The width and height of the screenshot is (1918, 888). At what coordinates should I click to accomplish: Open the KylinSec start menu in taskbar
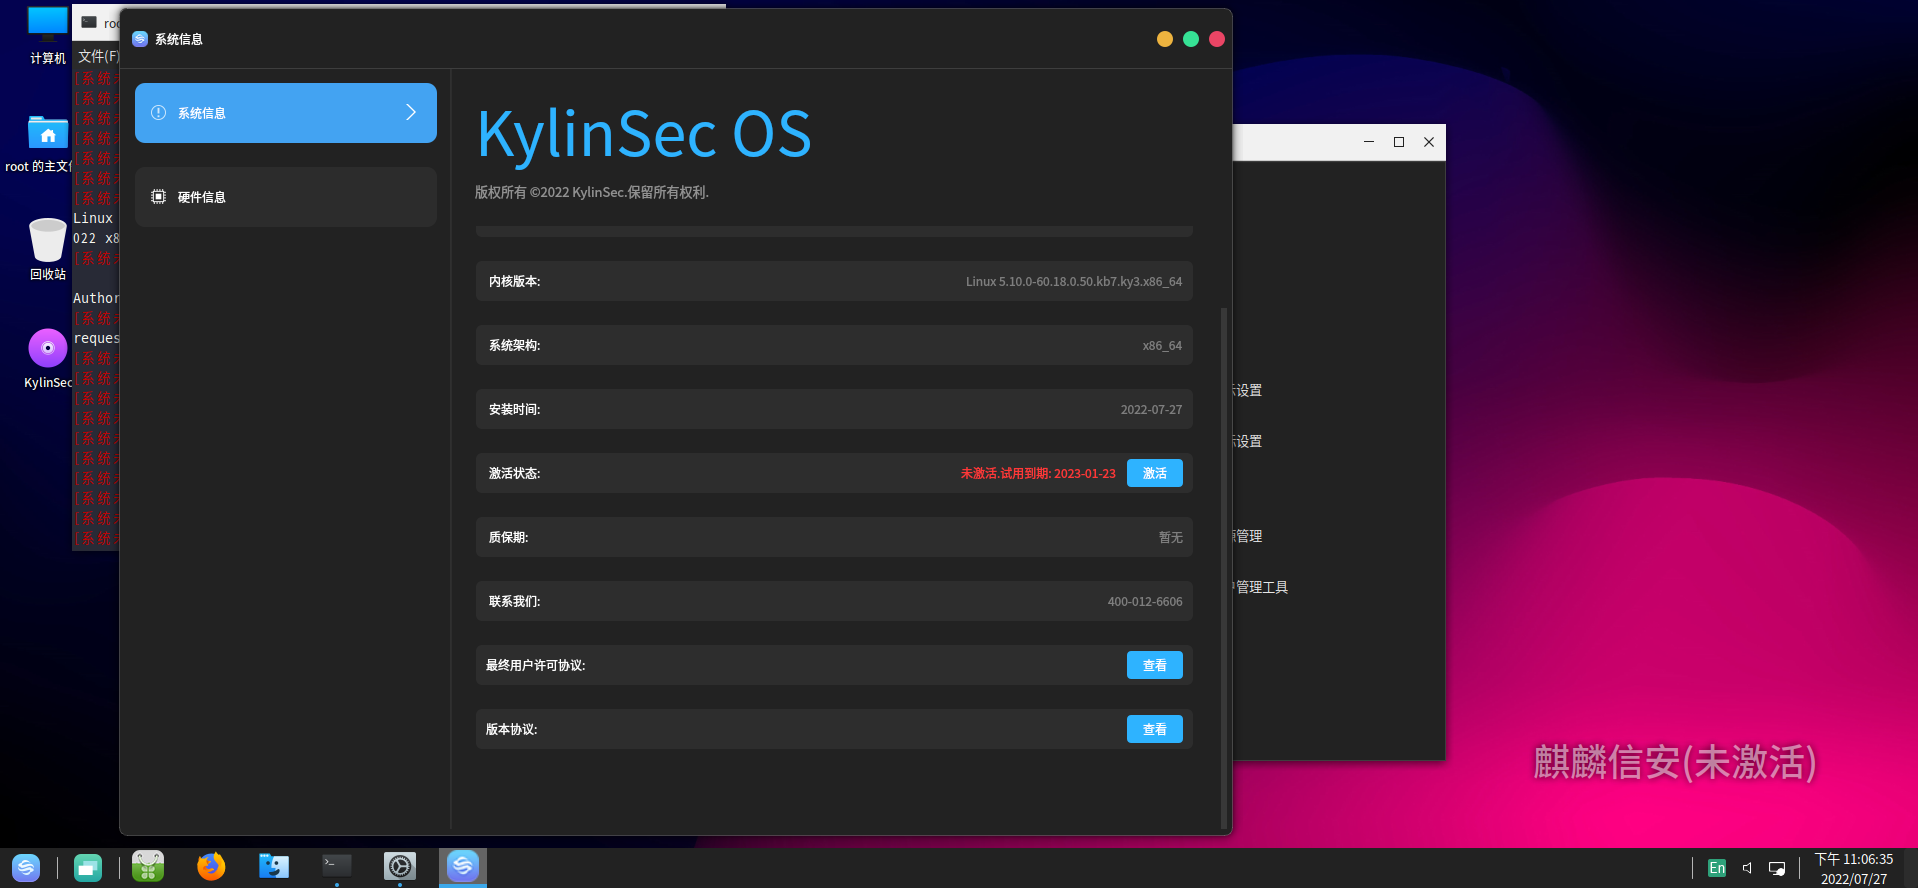(26, 867)
